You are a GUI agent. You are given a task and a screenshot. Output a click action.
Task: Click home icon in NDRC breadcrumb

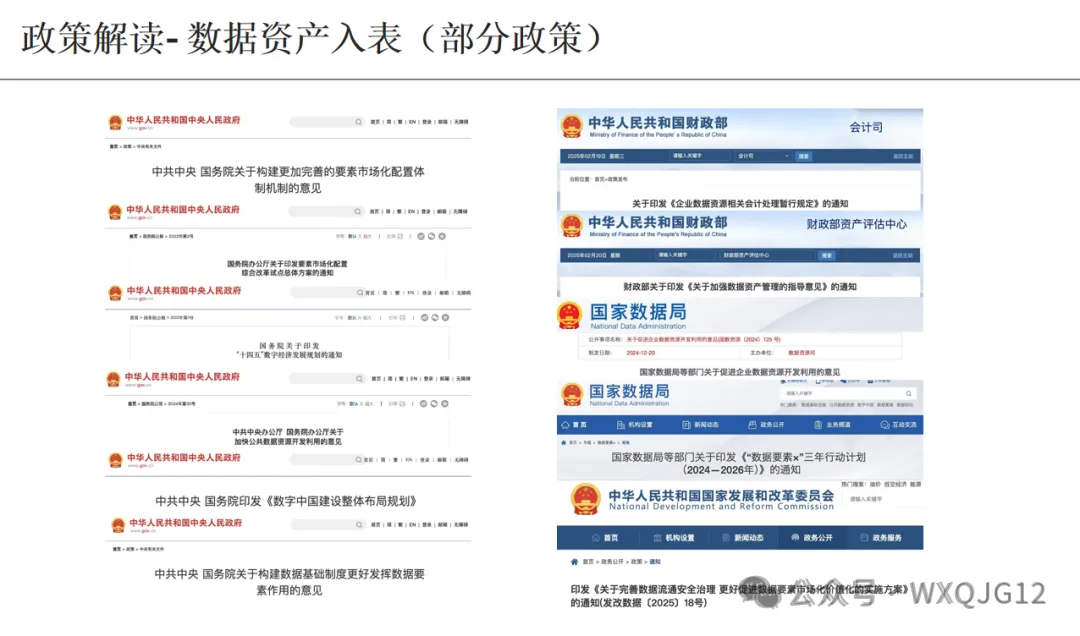574,562
